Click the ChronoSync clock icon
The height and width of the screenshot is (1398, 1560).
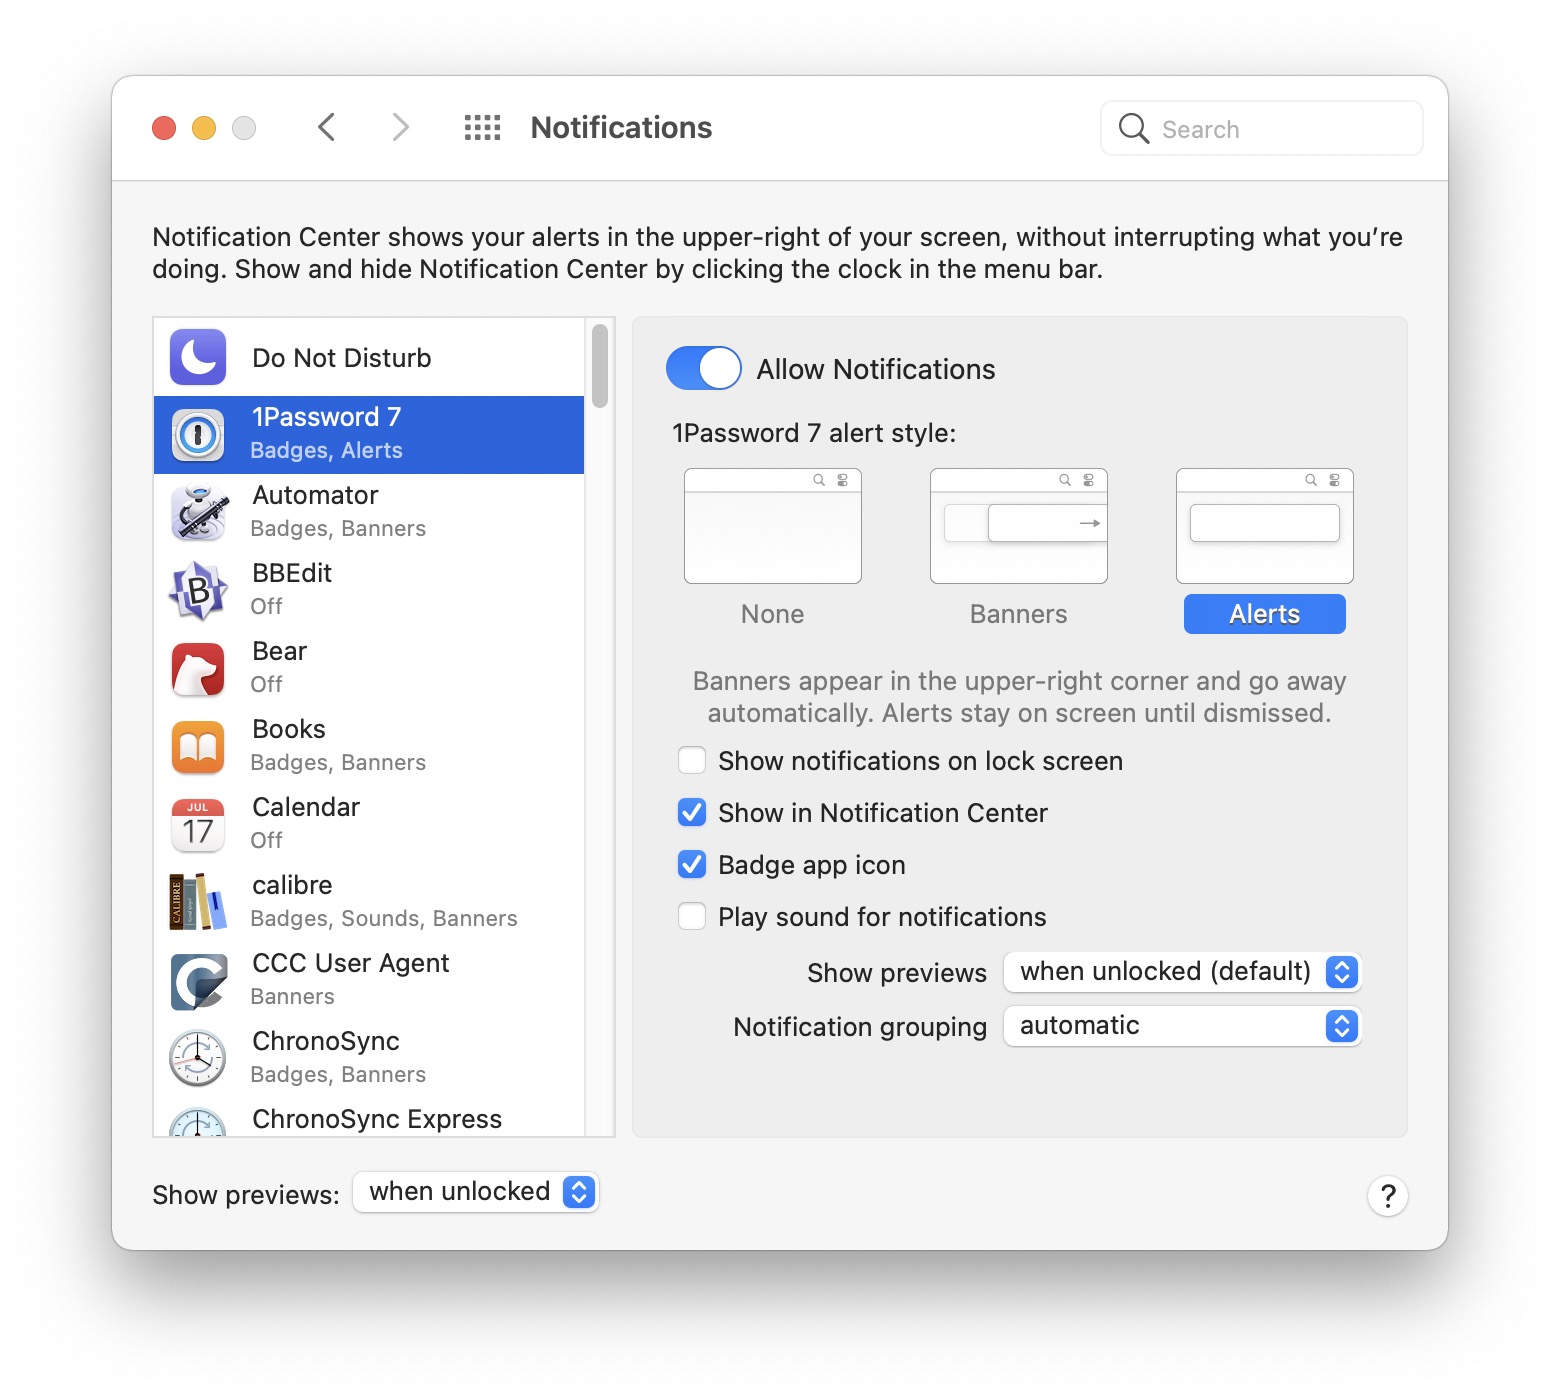(198, 1059)
